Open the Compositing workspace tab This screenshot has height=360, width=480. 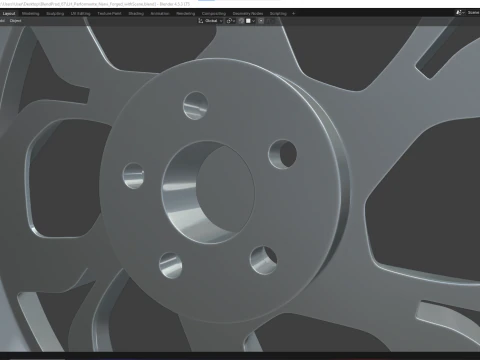pyautogui.click(x=214, y=13)
